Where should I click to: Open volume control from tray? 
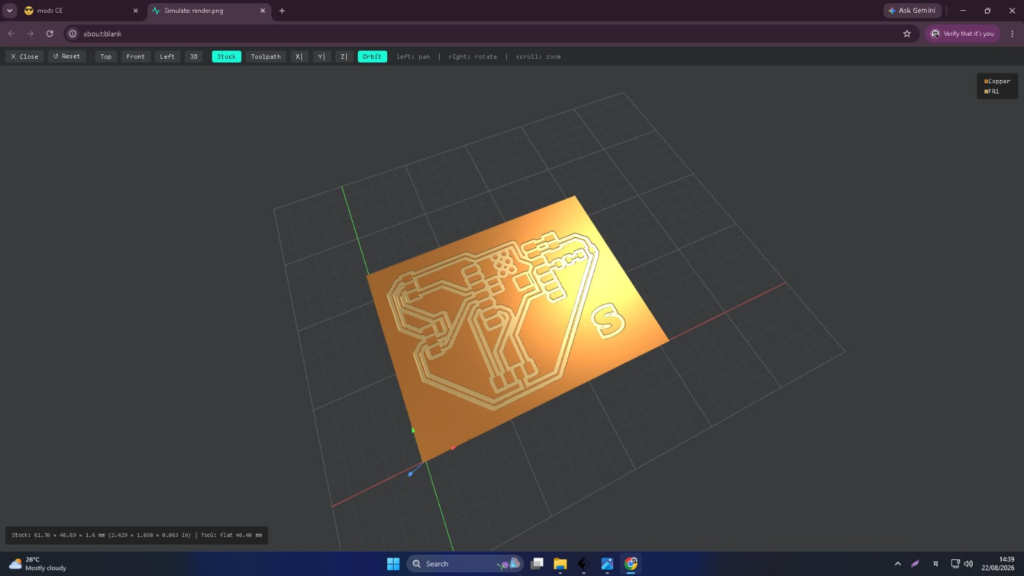(x=968, y=564)
